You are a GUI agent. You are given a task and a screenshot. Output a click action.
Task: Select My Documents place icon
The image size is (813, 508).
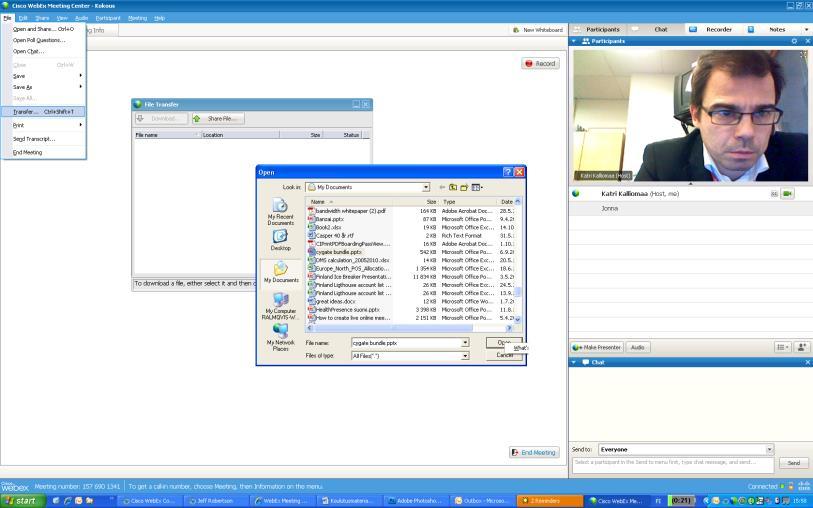click(x=281, y=272)
